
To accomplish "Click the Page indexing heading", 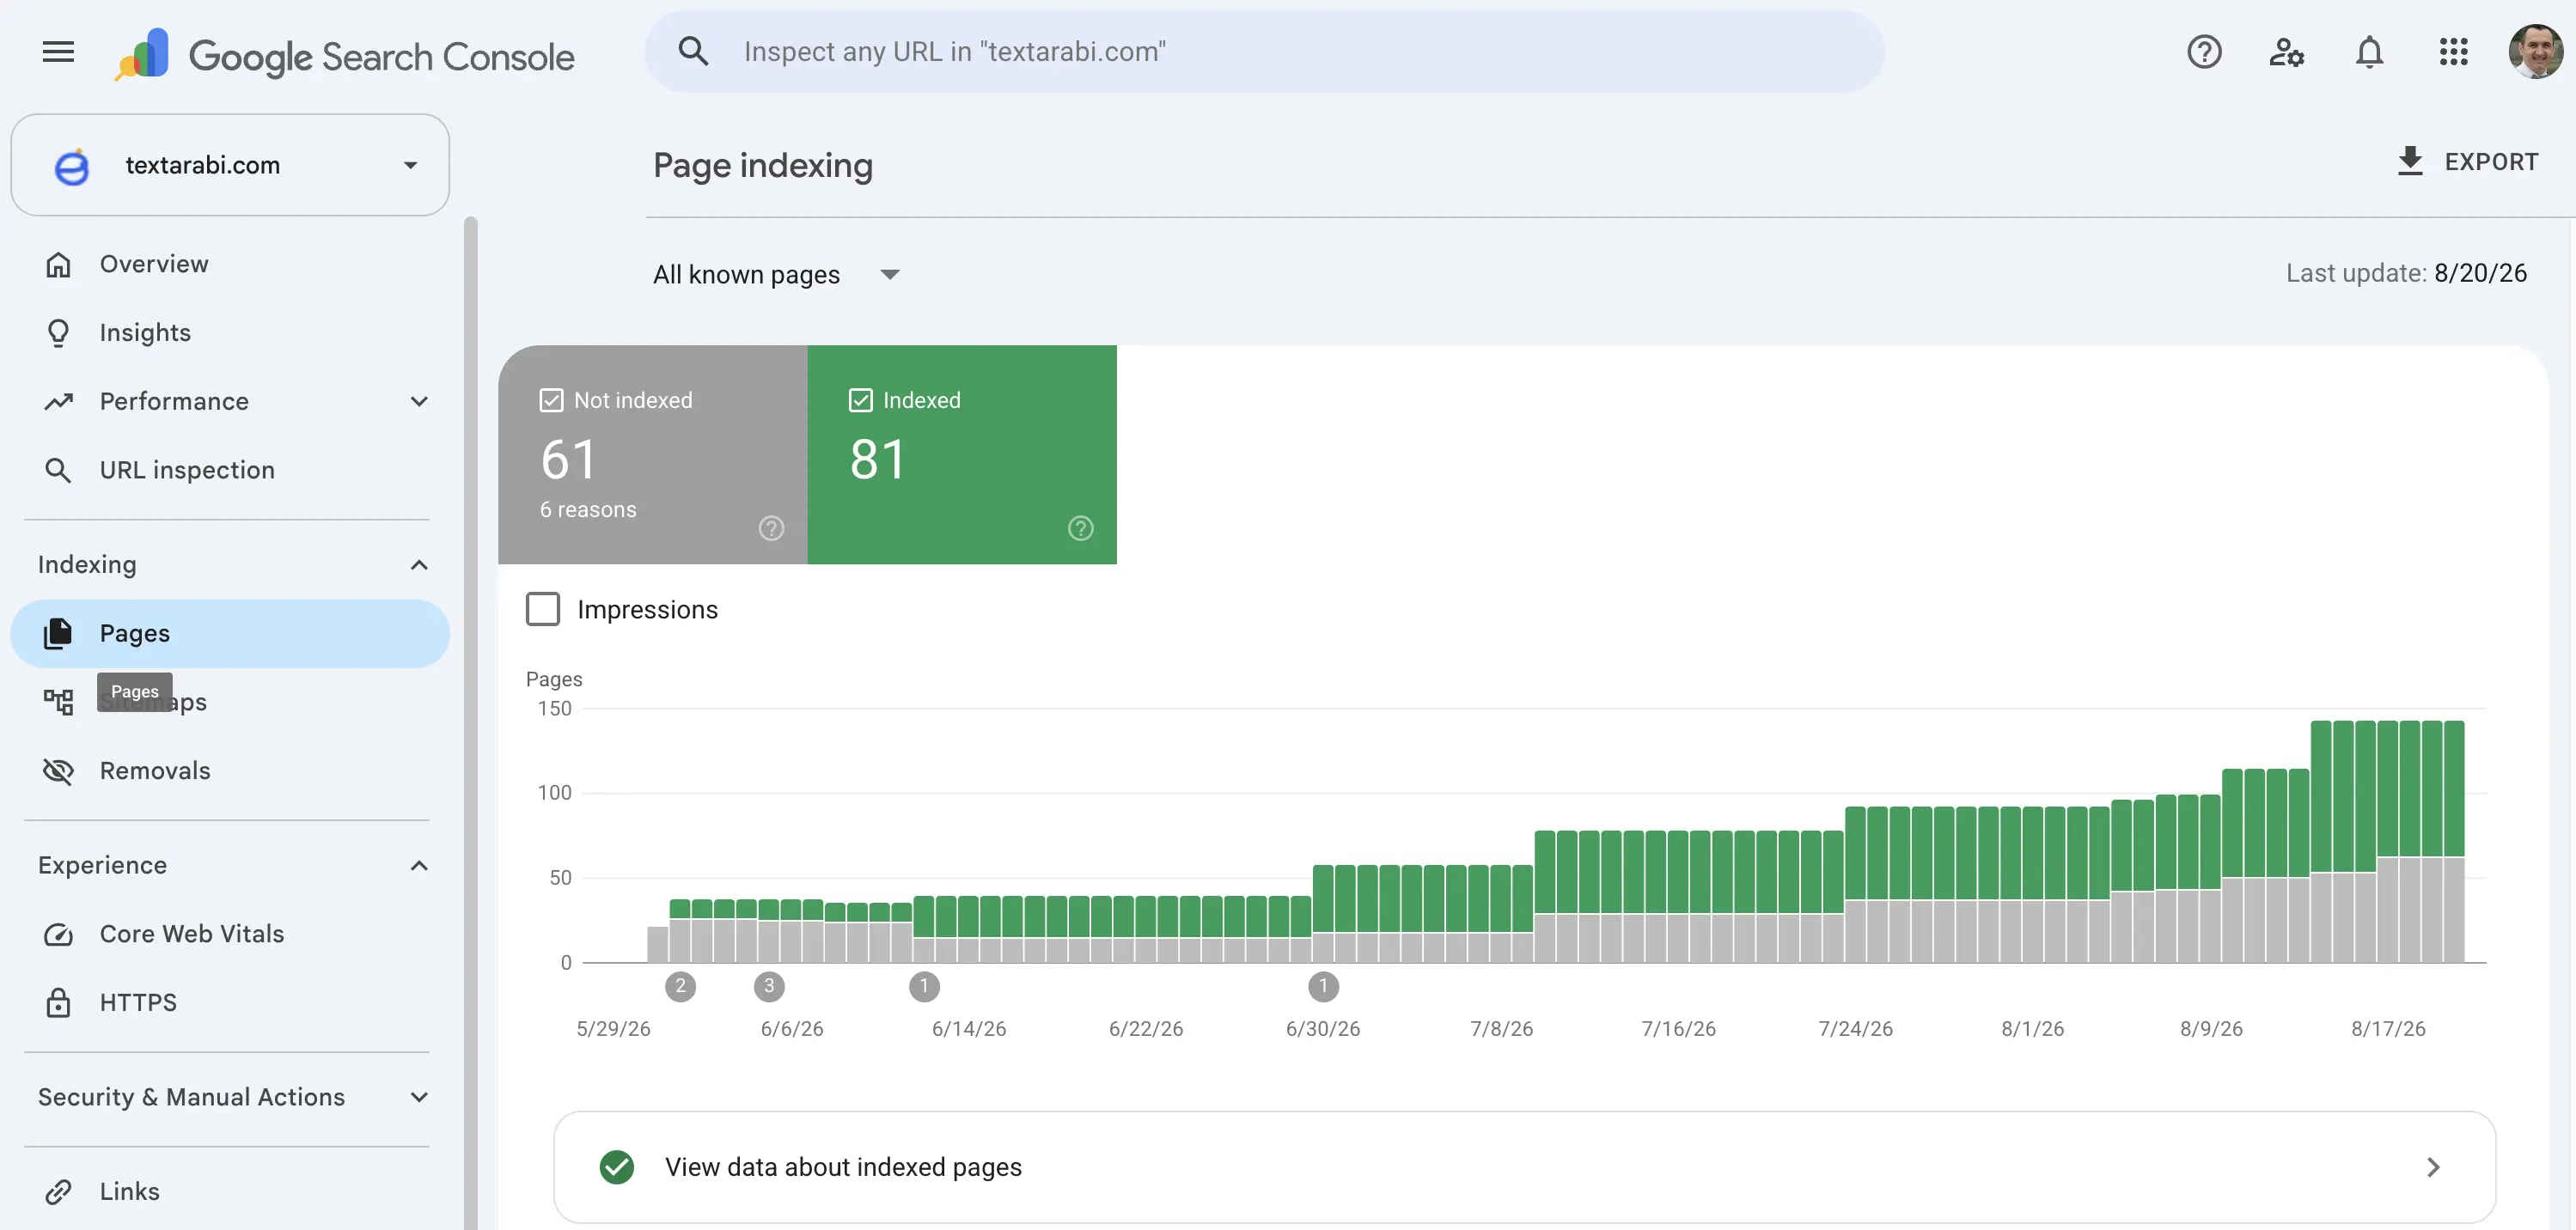I will click(x=763, y=165).
